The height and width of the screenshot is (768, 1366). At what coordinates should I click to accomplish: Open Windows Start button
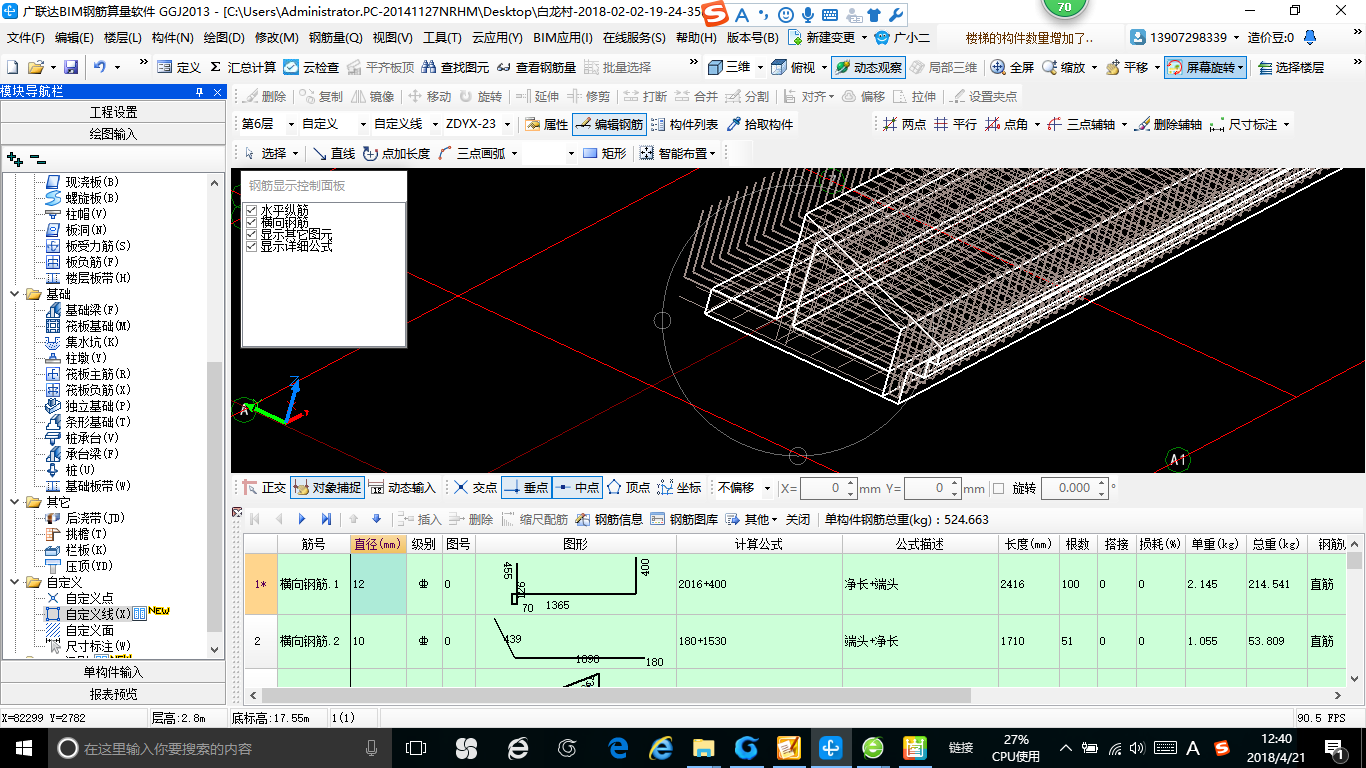(x=23, y=748)
